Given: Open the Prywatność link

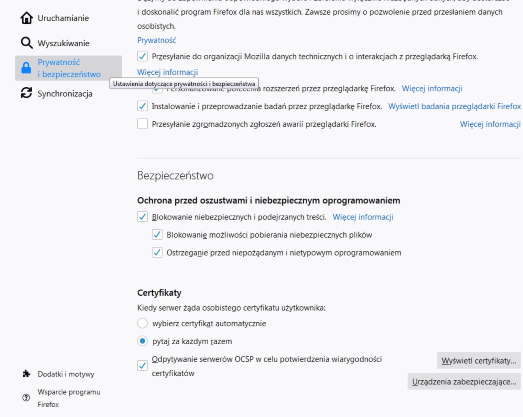Looking at the screenshot, I should (156, 40).
